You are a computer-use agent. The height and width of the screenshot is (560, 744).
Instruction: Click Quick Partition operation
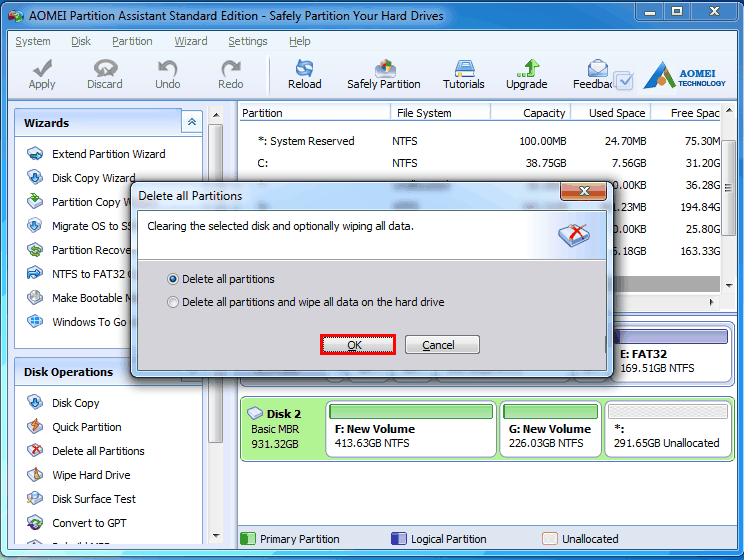click(x=87, y=427)
